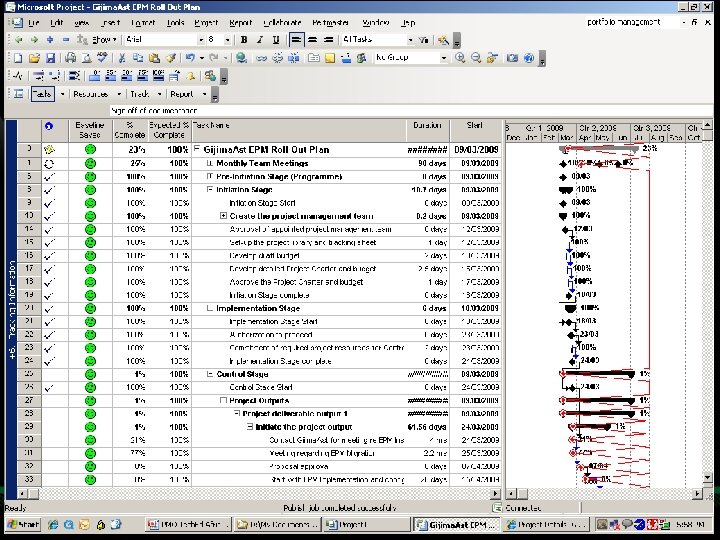Click the Duration column header
Image resolution: width=720 pixels, height=540 pixels.
(428, 130)
